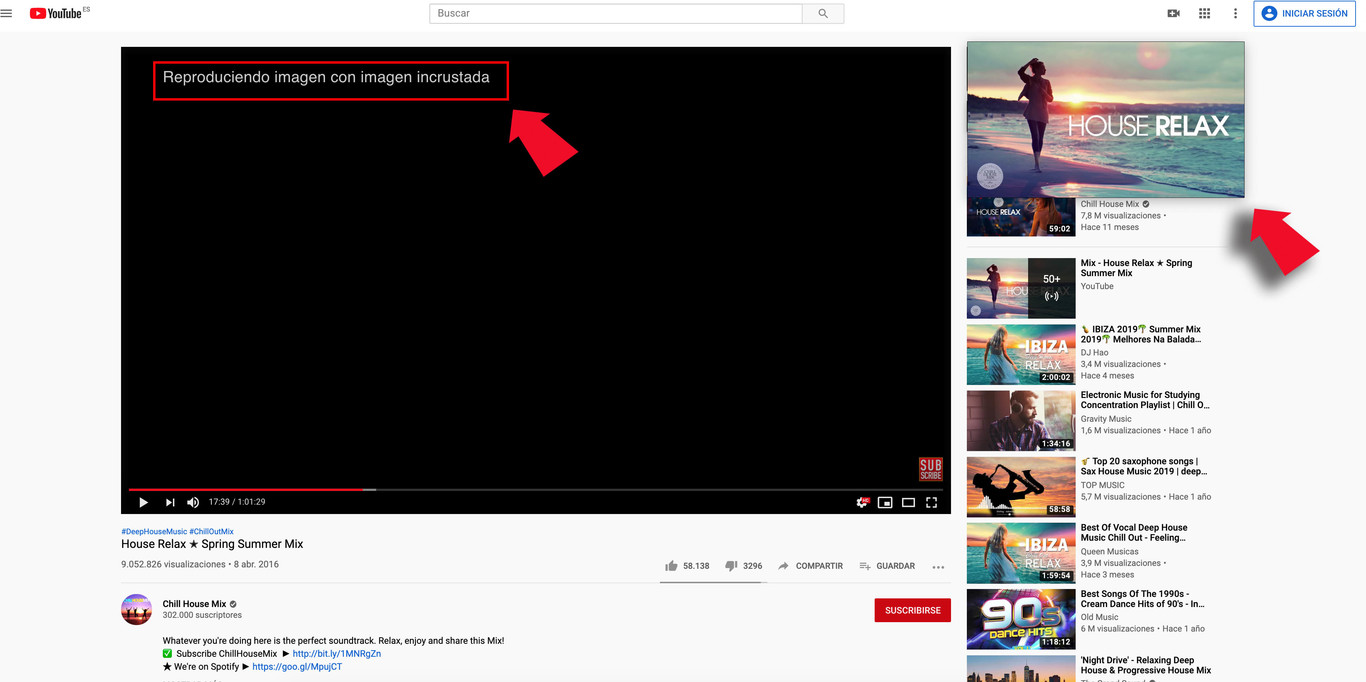
Task: Open the 1:59:54 Ibiza Relax thumbnail
Action: pos(1021,552)
